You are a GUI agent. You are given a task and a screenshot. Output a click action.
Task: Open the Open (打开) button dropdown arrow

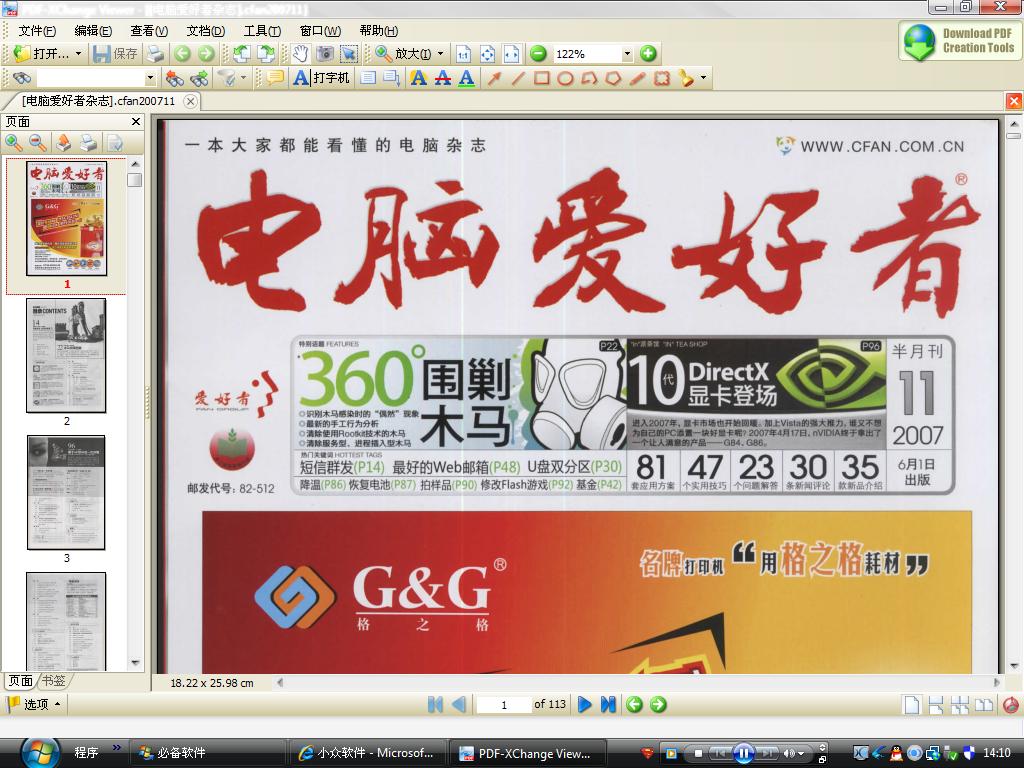pos(78,54)
